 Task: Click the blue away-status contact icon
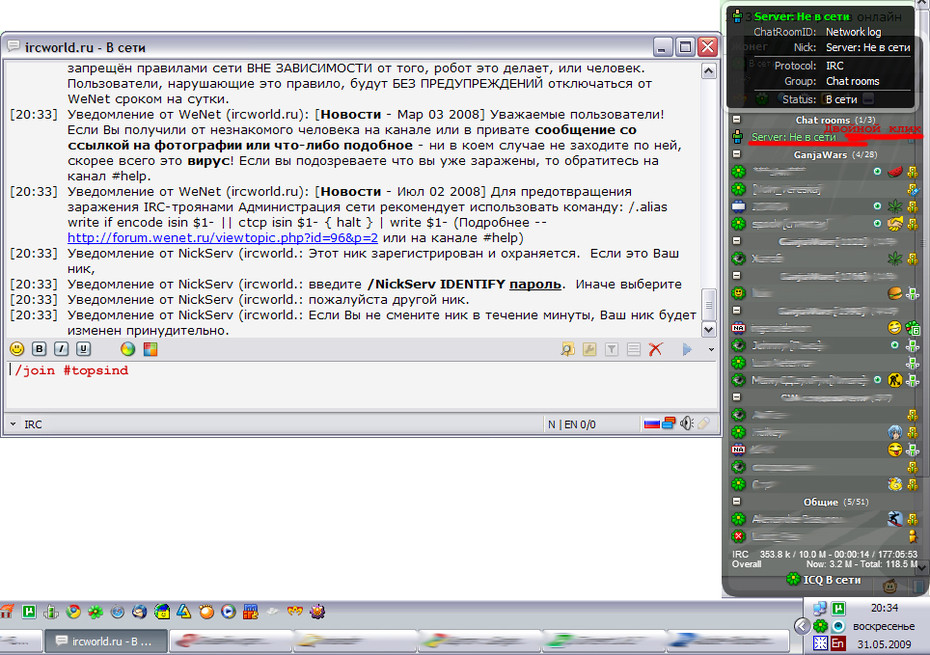738,206
